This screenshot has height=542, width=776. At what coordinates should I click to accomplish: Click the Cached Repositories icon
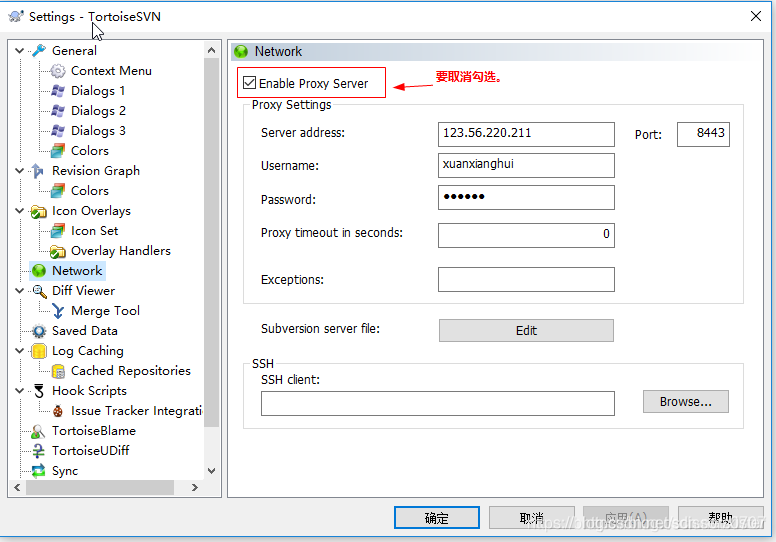tap(58, 371)
